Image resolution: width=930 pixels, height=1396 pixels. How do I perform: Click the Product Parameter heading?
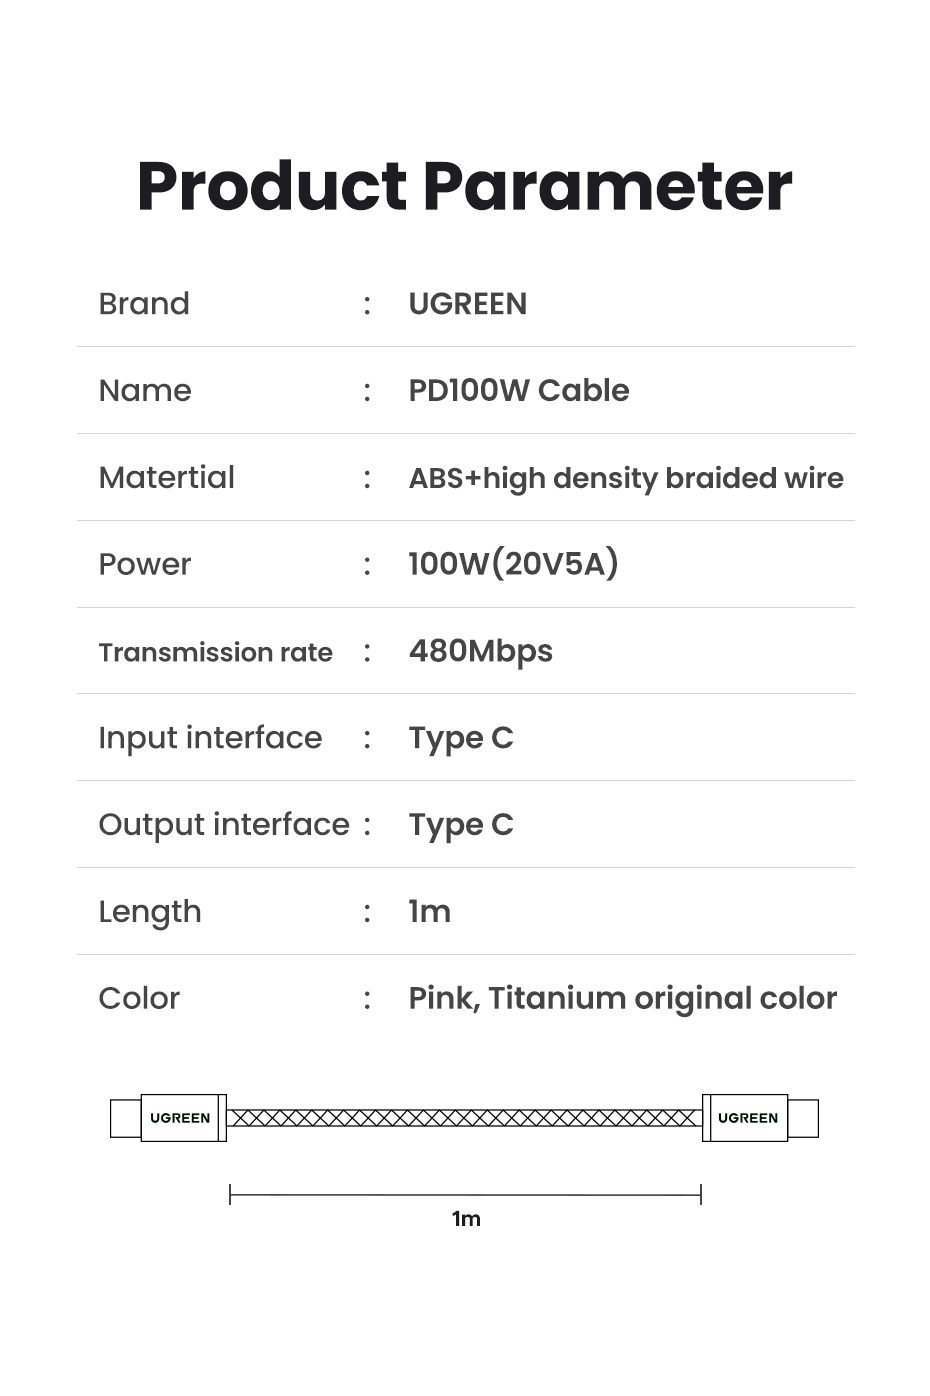click(465, 186)
